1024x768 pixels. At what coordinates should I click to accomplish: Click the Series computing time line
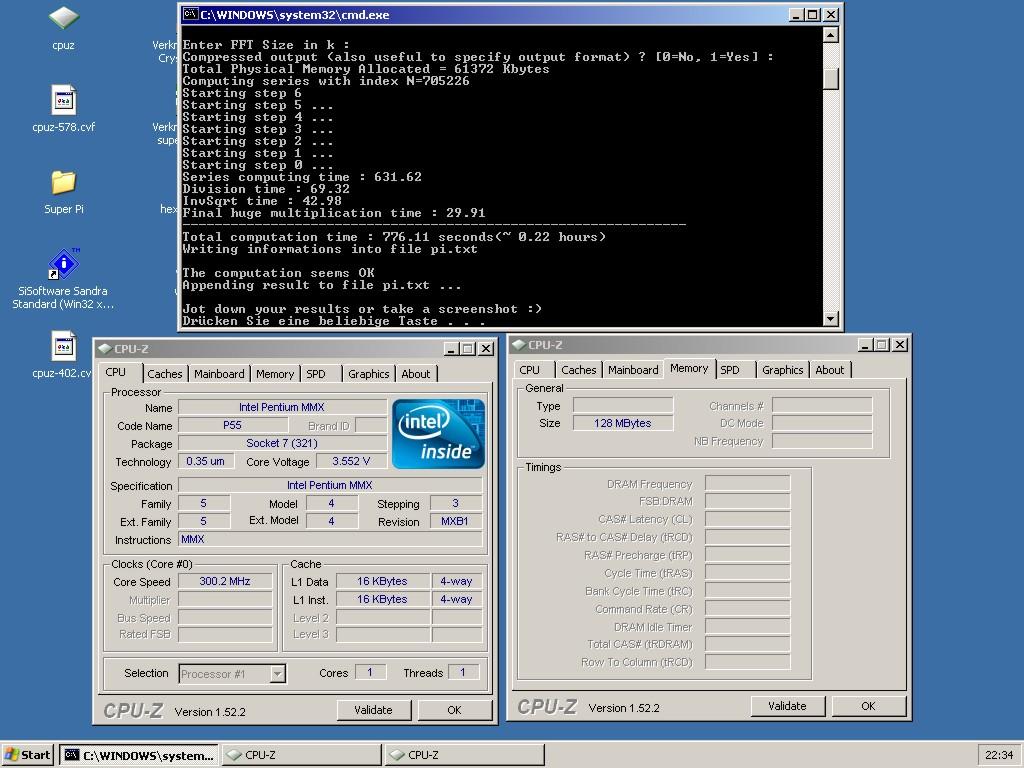pos(302,177)
